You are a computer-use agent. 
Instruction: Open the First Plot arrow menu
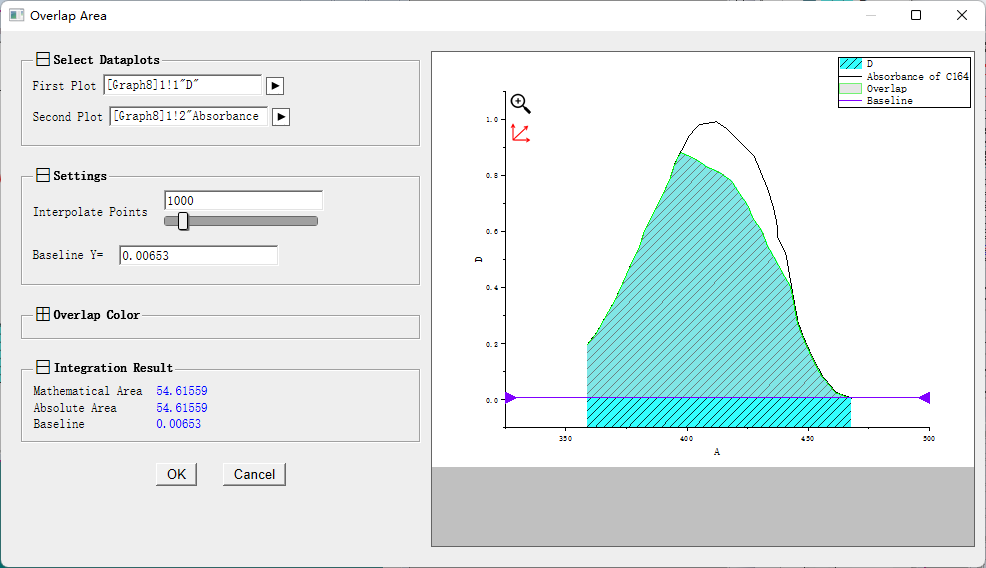pos(275,86)
